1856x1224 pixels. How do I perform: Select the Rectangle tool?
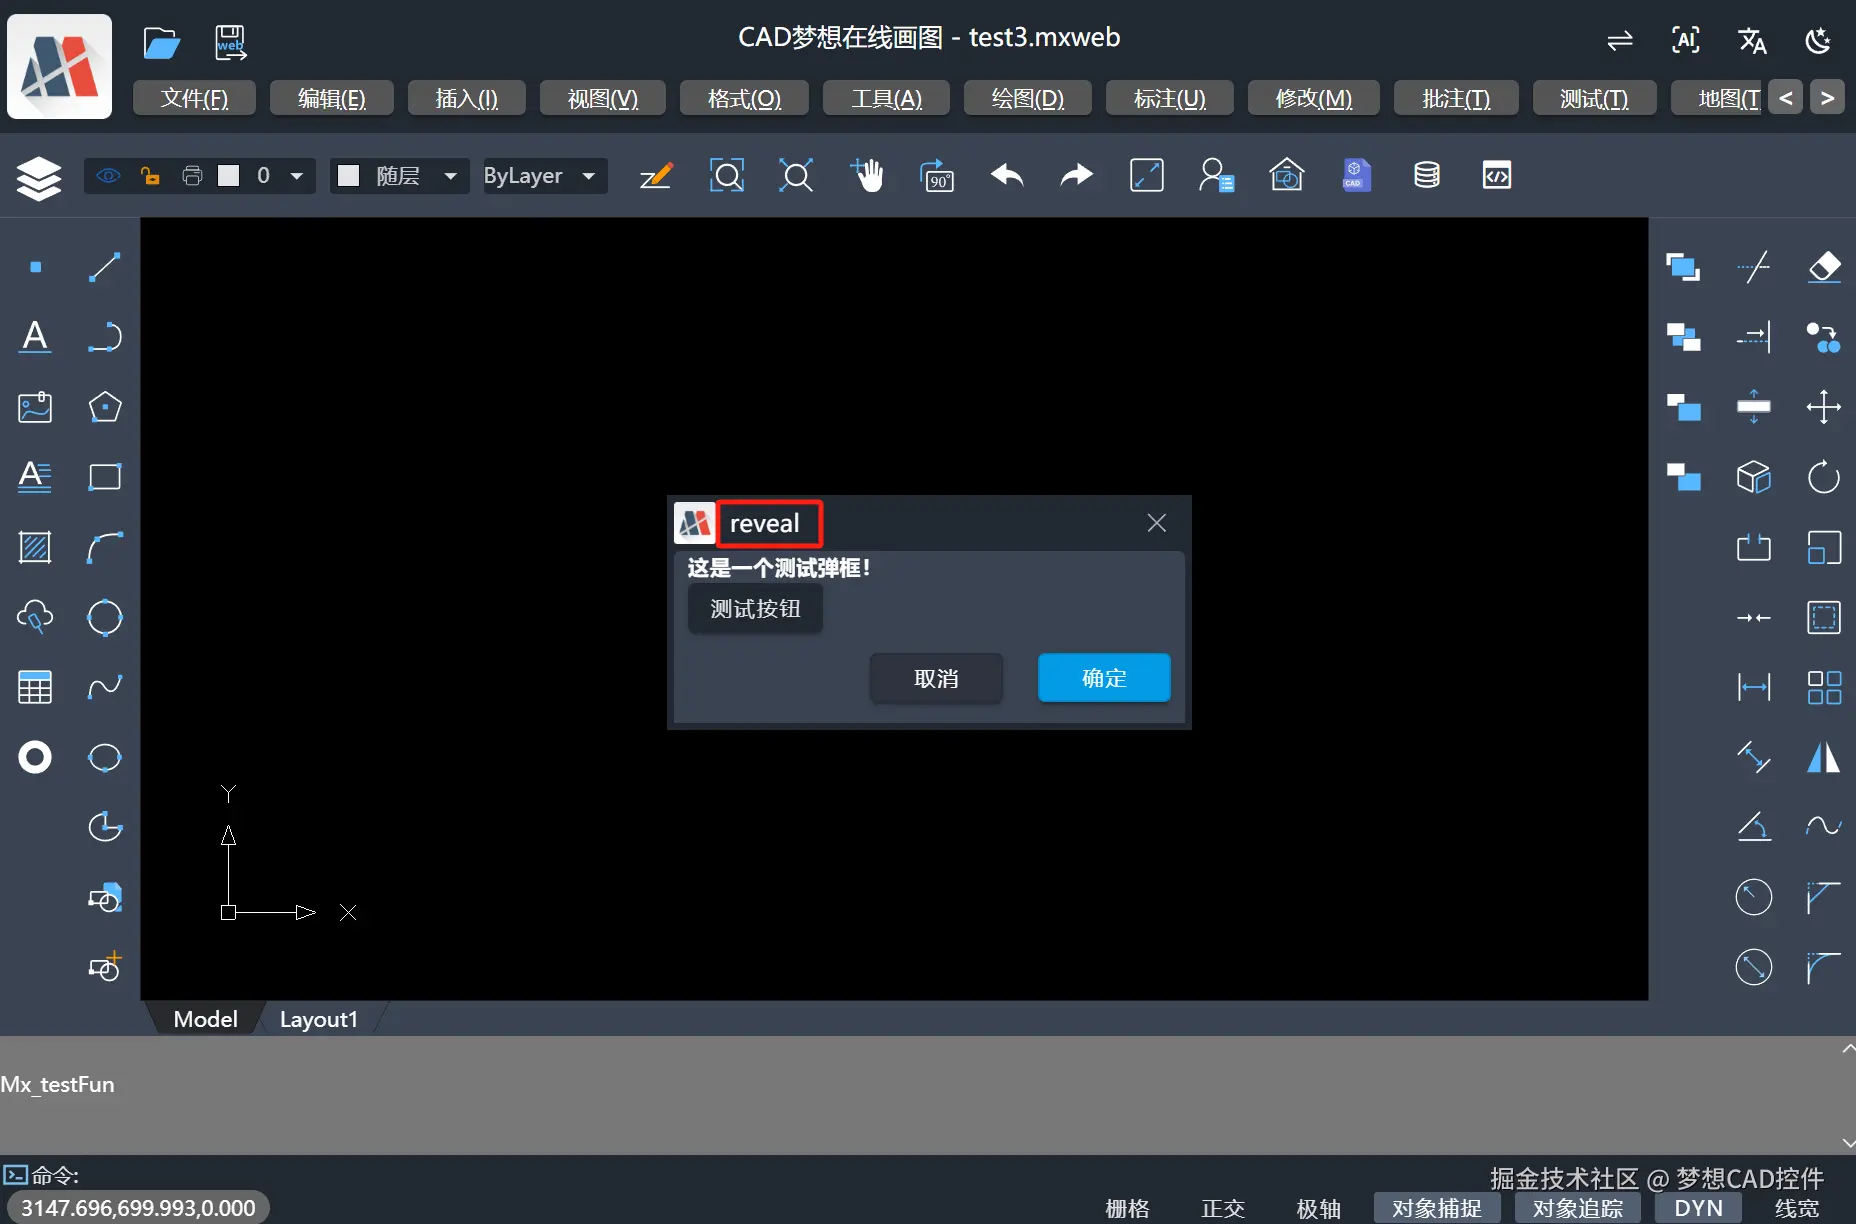point(104,477)
